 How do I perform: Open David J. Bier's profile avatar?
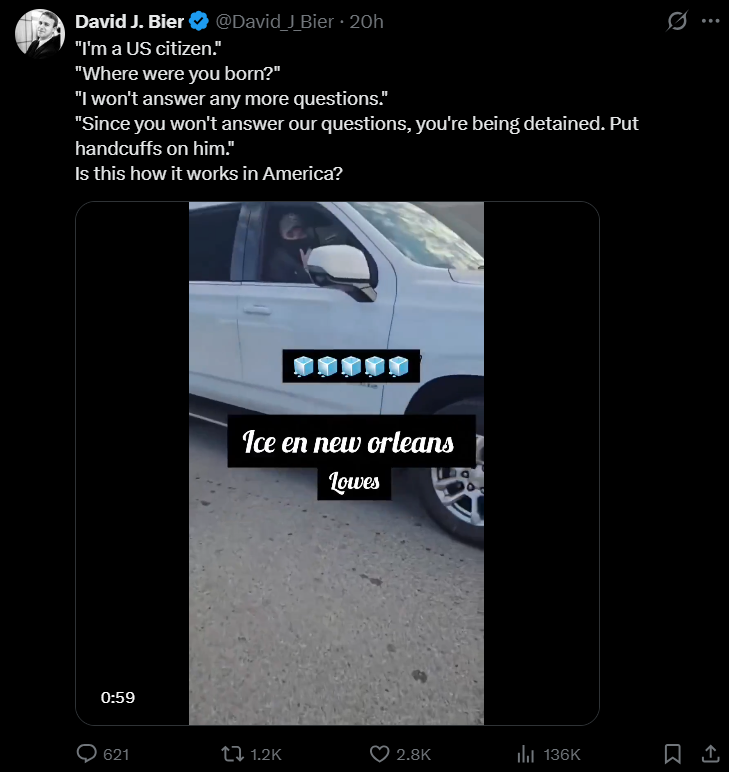39,33
